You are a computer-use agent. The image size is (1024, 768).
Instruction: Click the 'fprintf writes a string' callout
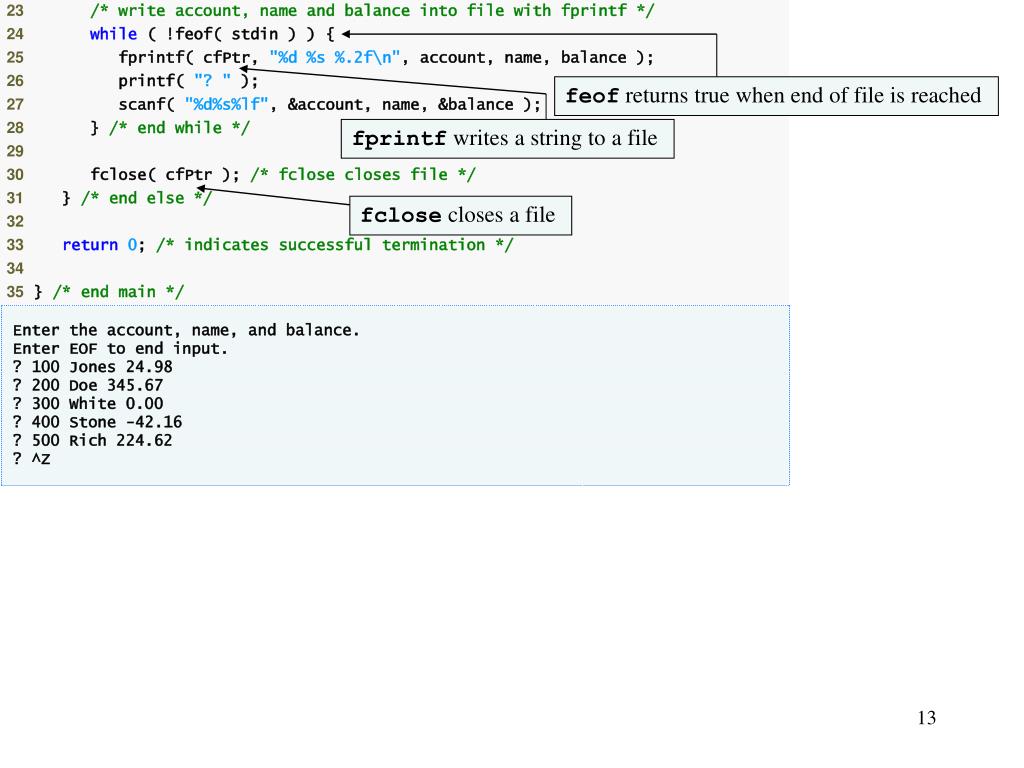click(507, 138)
